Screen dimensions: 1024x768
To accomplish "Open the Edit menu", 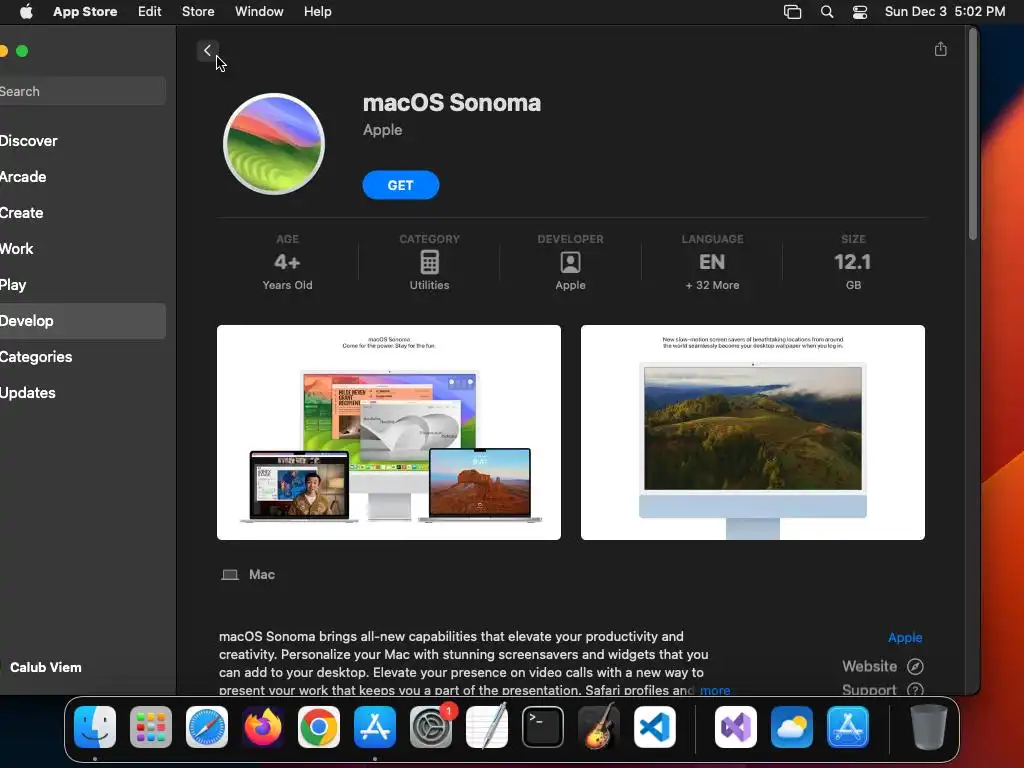I will point(150,12).
